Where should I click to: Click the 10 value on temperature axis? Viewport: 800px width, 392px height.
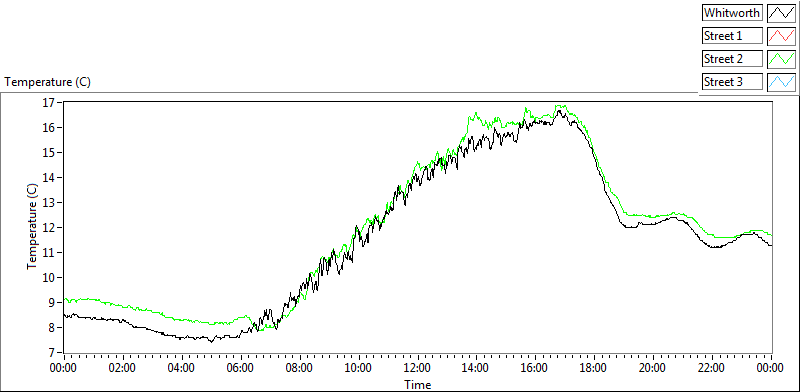click(x=48, y=278)
